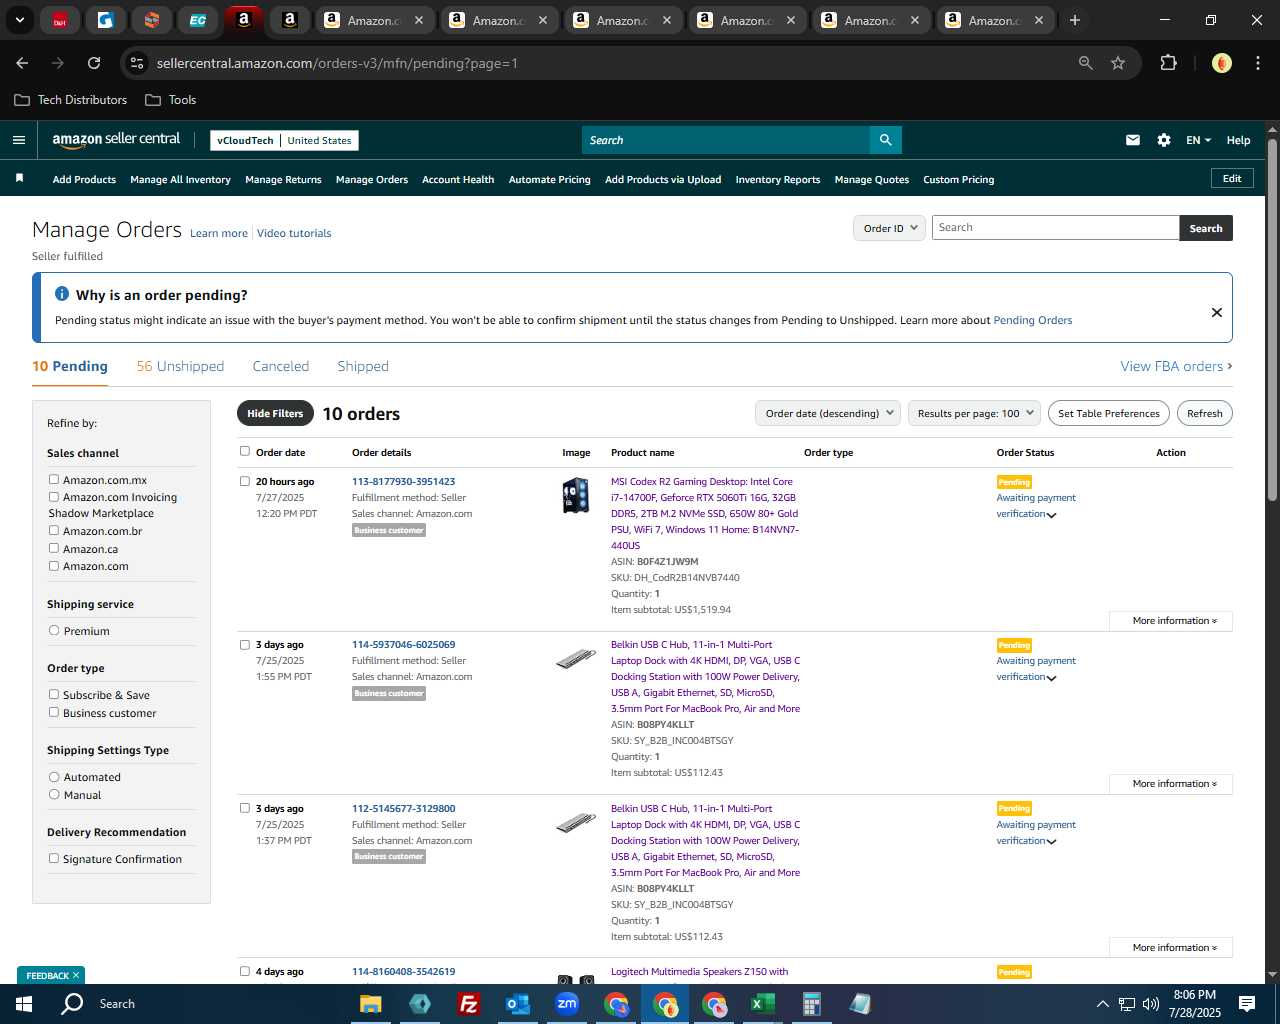1280x1024 pixels.
Task: Reload the browser page
Action: pyautogui.click(x=94, y=63)
